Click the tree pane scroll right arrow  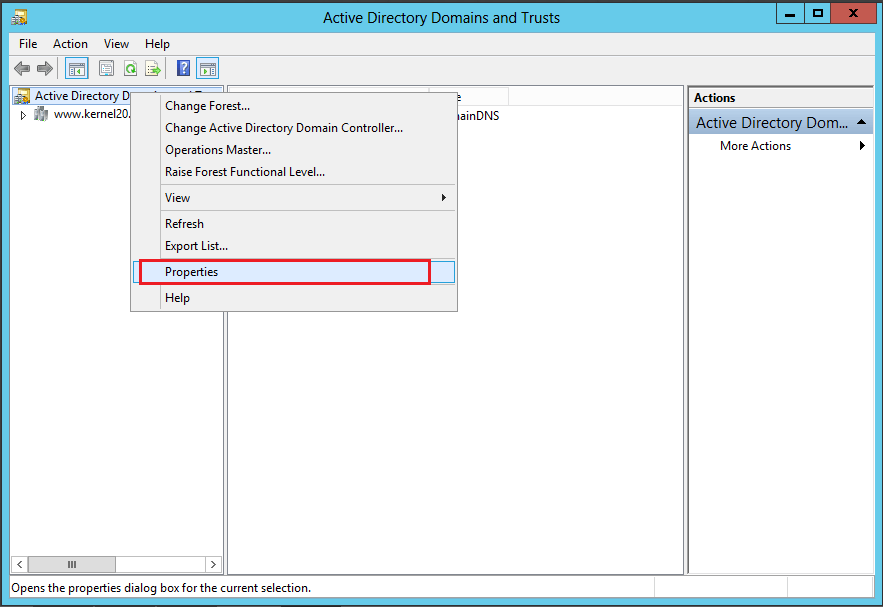pos(213,564)
